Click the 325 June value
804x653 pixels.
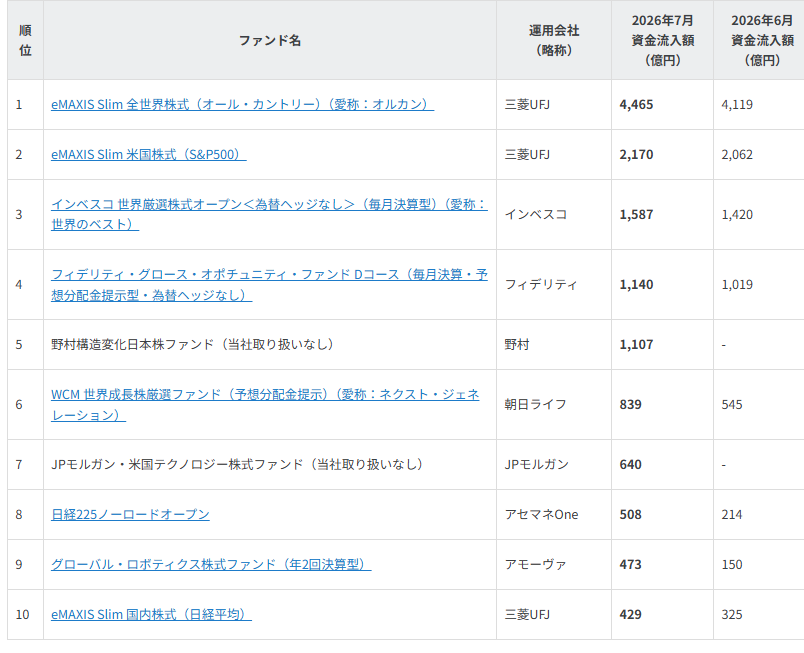pyautogui.click(x=732, y=615)
